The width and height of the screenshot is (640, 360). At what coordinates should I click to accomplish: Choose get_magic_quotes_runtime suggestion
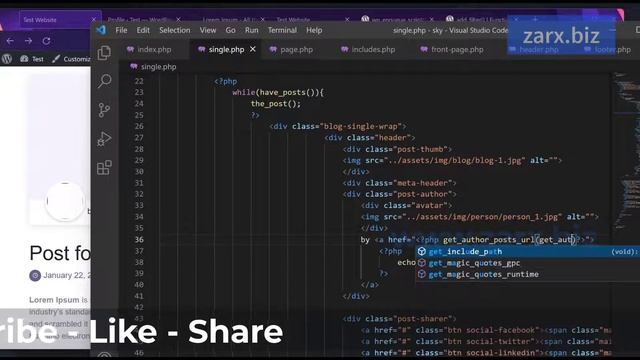point(527,274)
